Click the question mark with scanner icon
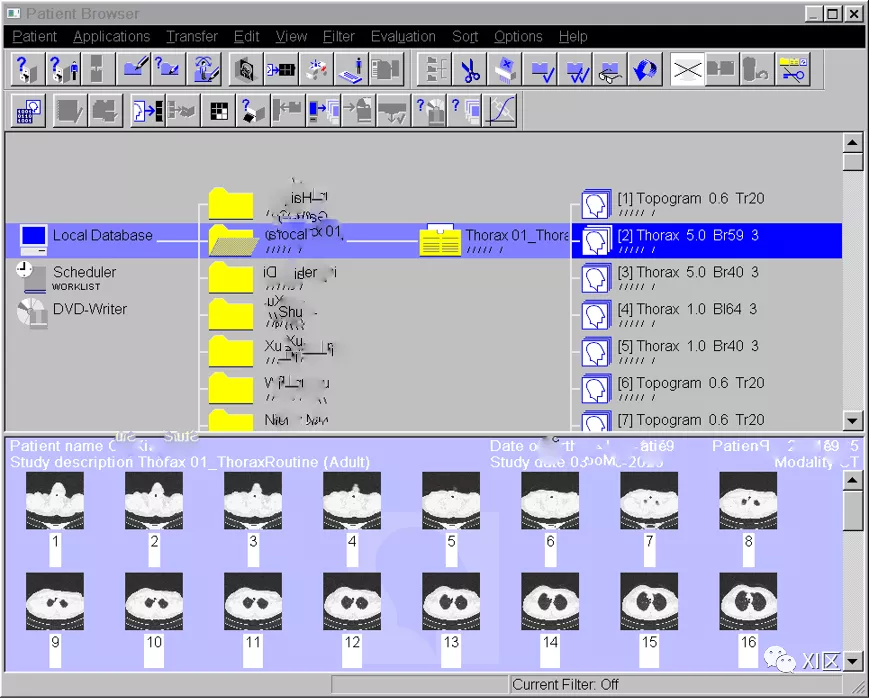869x698 pixels. pyautogui.click(x=253, y=110)
